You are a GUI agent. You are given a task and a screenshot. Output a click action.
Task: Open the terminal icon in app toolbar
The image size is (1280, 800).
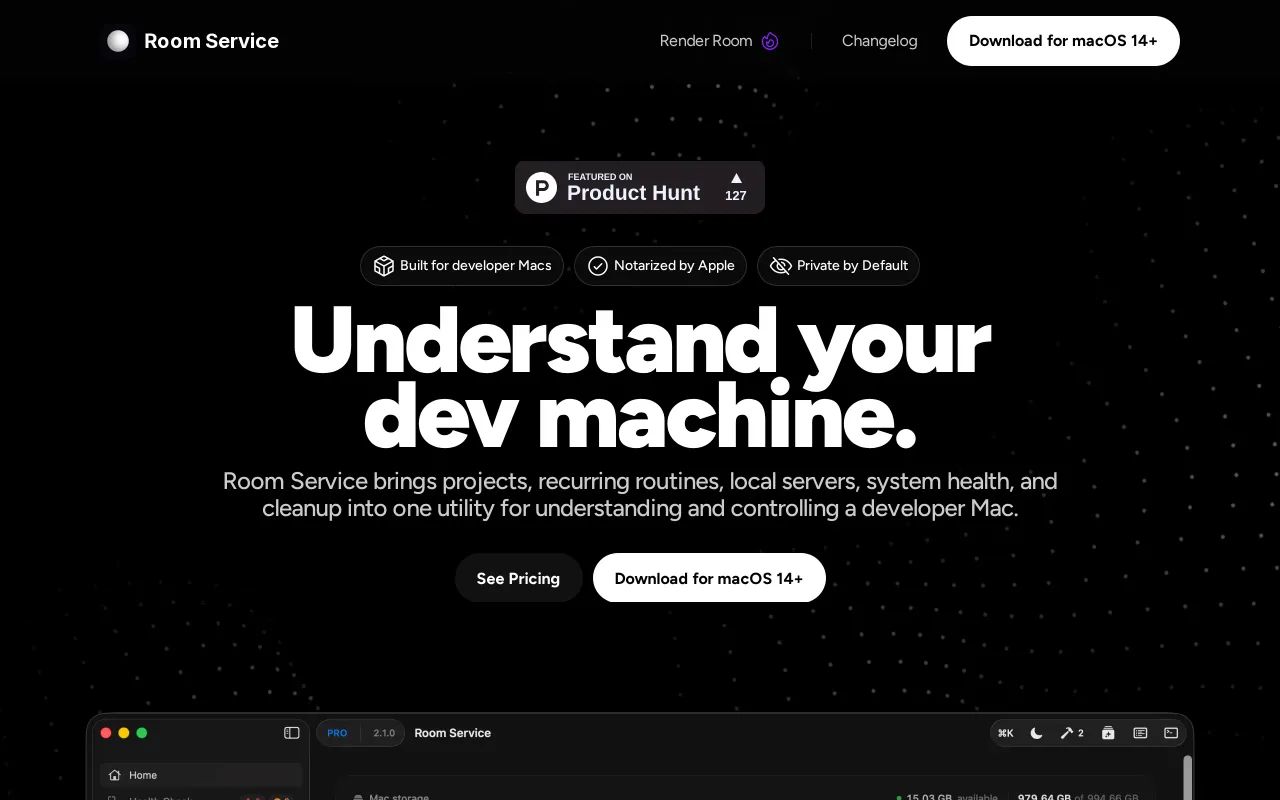tap(1171, 733)
